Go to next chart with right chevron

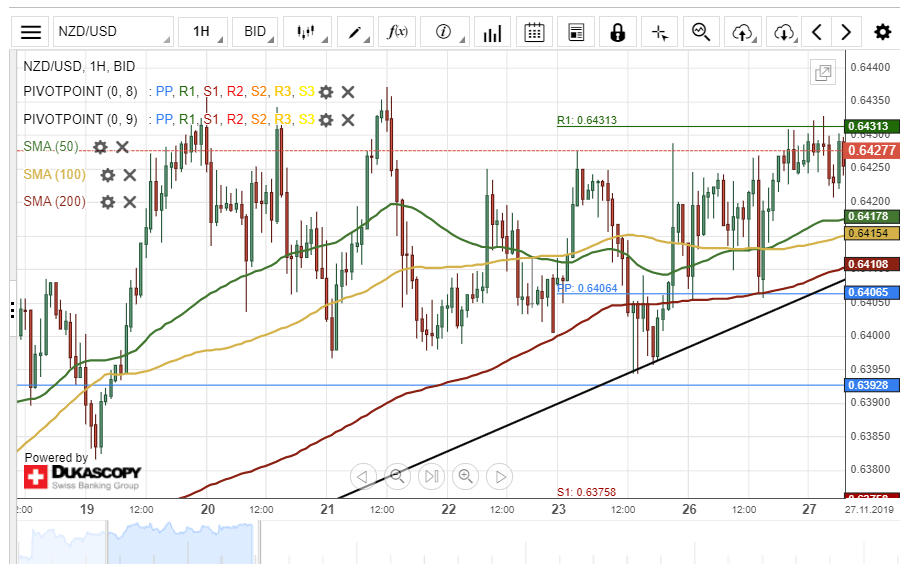pyautogui.click(x=846, y=32)
